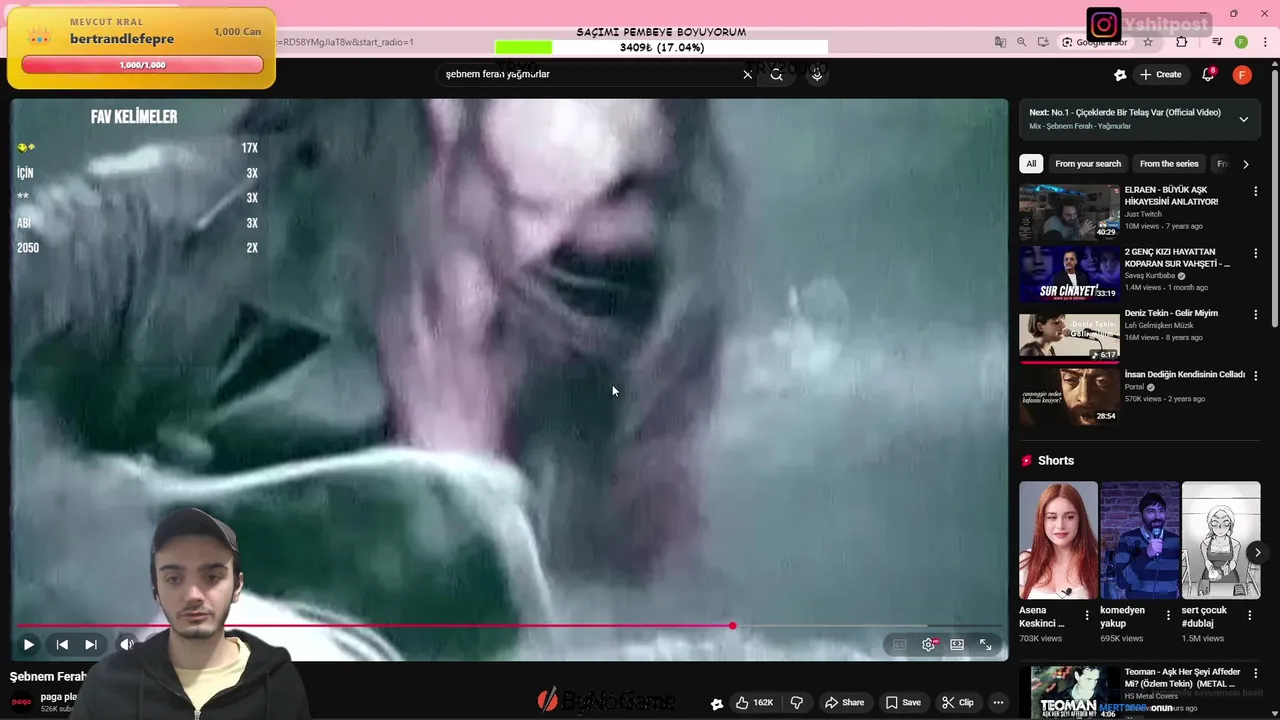The image size is (1280, 720).
Task: Select the All filter chip
Action: click(1031, 164)
